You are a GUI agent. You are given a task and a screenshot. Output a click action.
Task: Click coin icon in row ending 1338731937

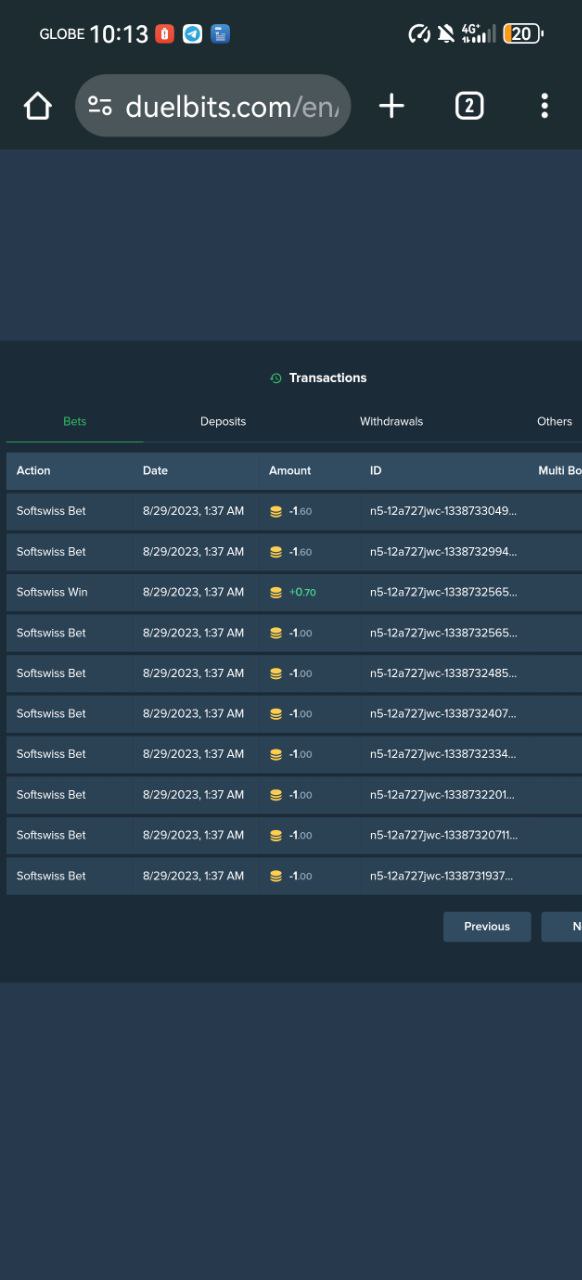276,876
